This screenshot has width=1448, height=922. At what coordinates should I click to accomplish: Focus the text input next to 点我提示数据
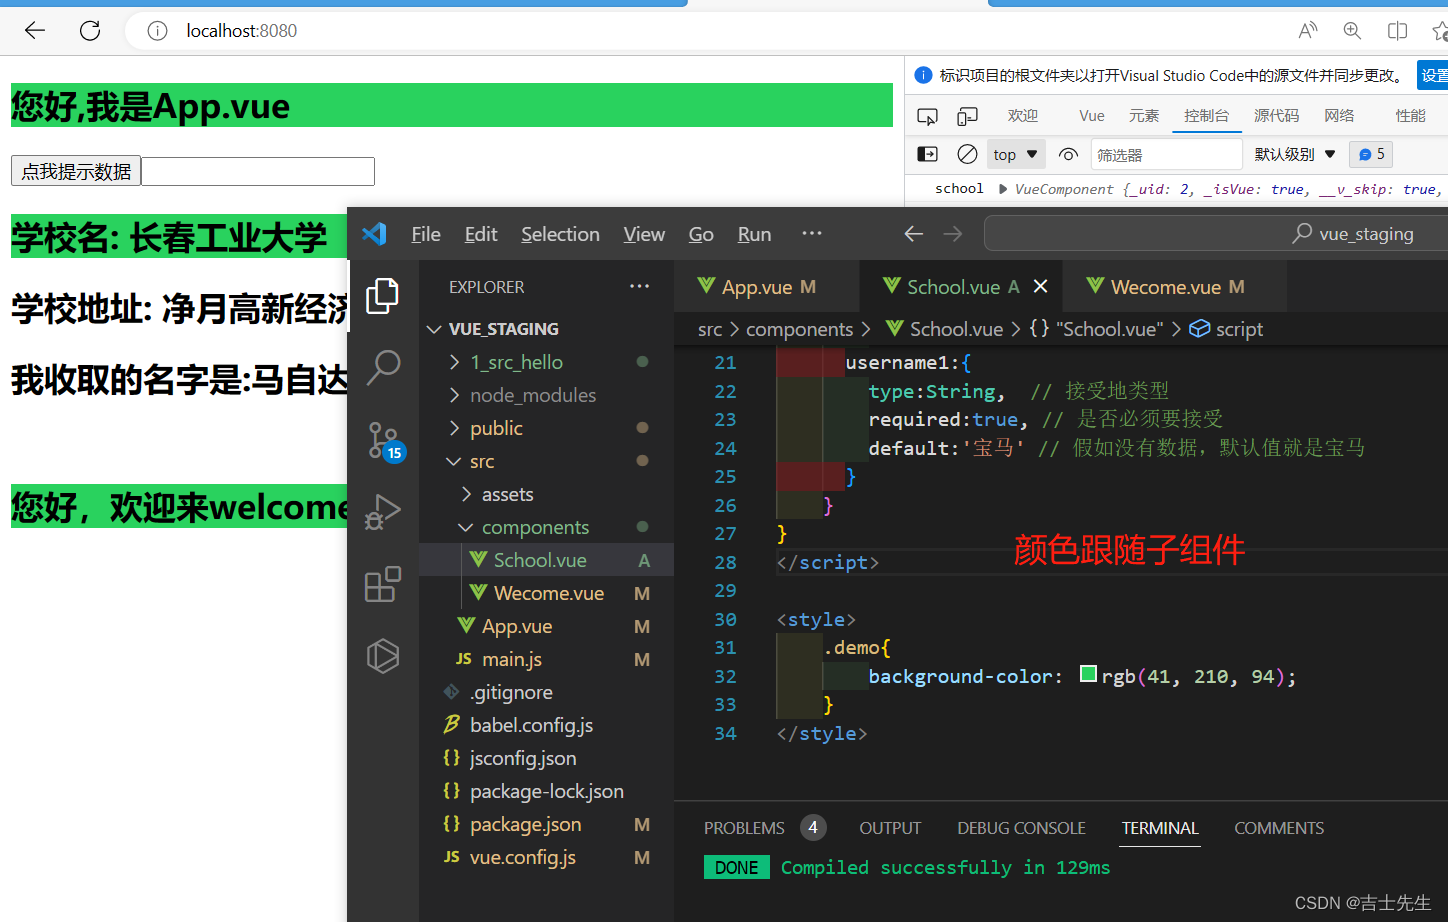pos(258,171)
